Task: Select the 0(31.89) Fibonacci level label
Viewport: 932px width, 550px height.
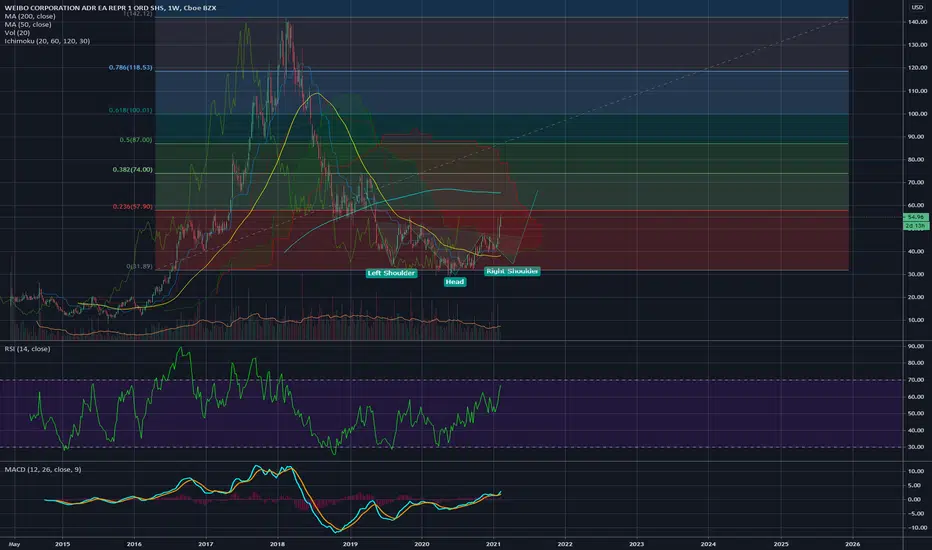Action: pyautogui.click(x=139, y=266)
